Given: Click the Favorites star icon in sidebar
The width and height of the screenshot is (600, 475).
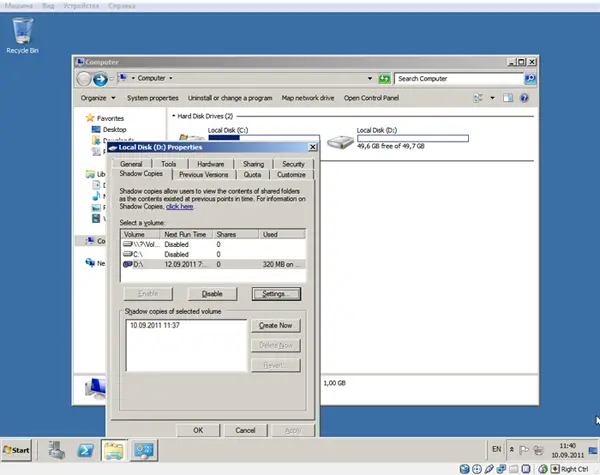Looking at the screenshot, I should (90, 118).
